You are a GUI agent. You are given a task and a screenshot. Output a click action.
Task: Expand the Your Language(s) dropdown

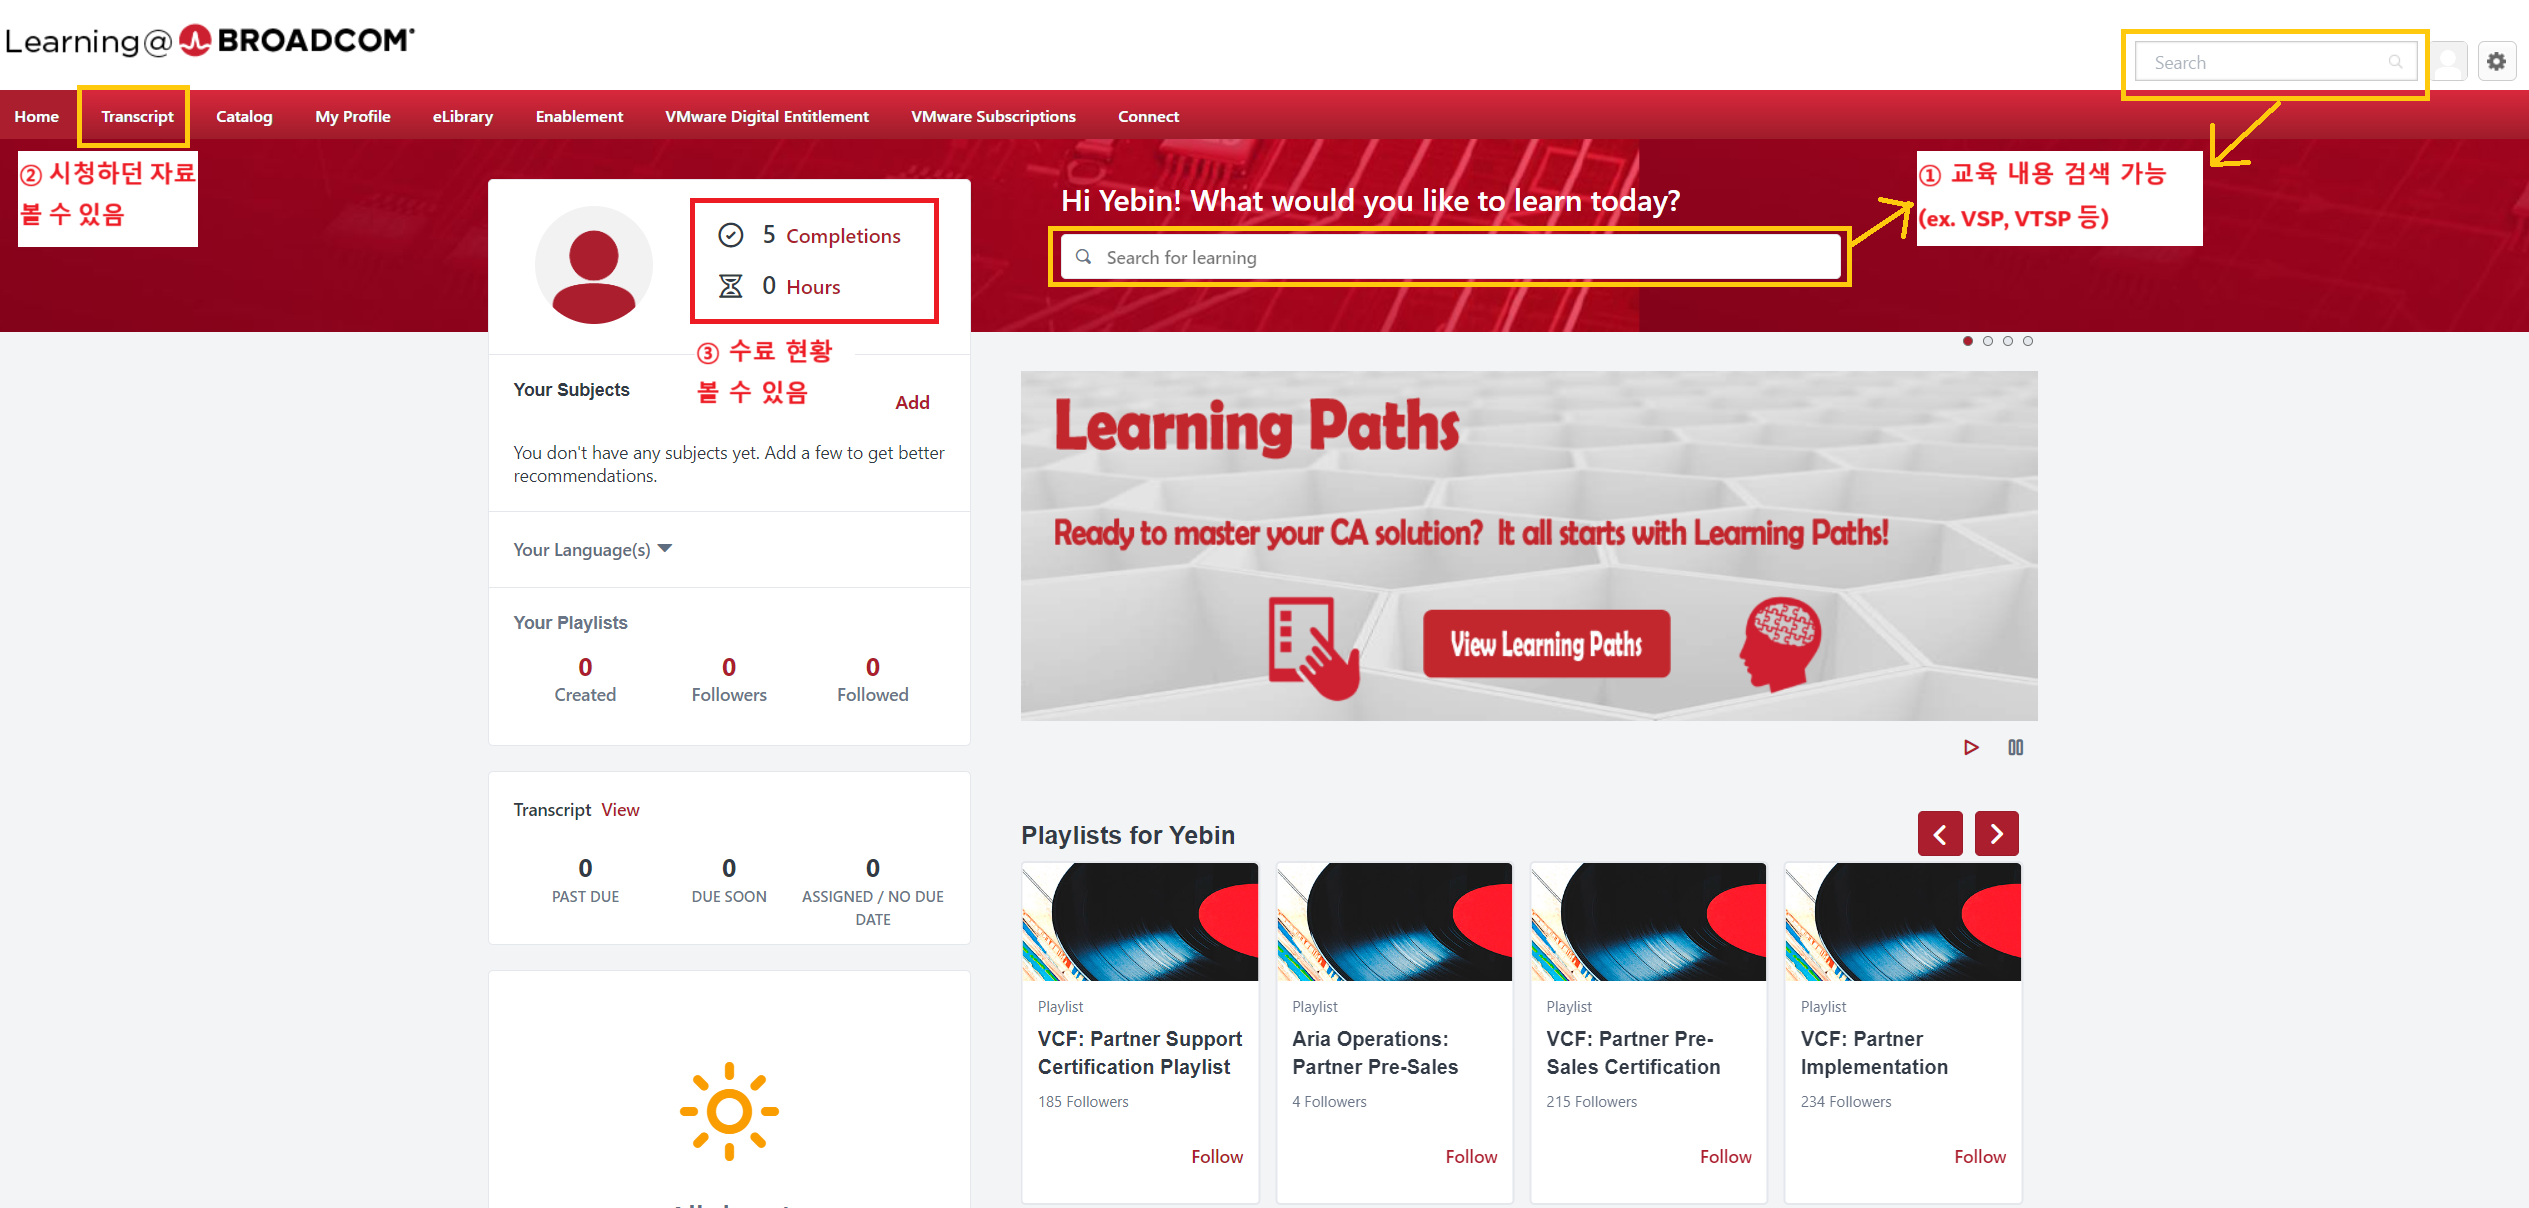(593, 549)
